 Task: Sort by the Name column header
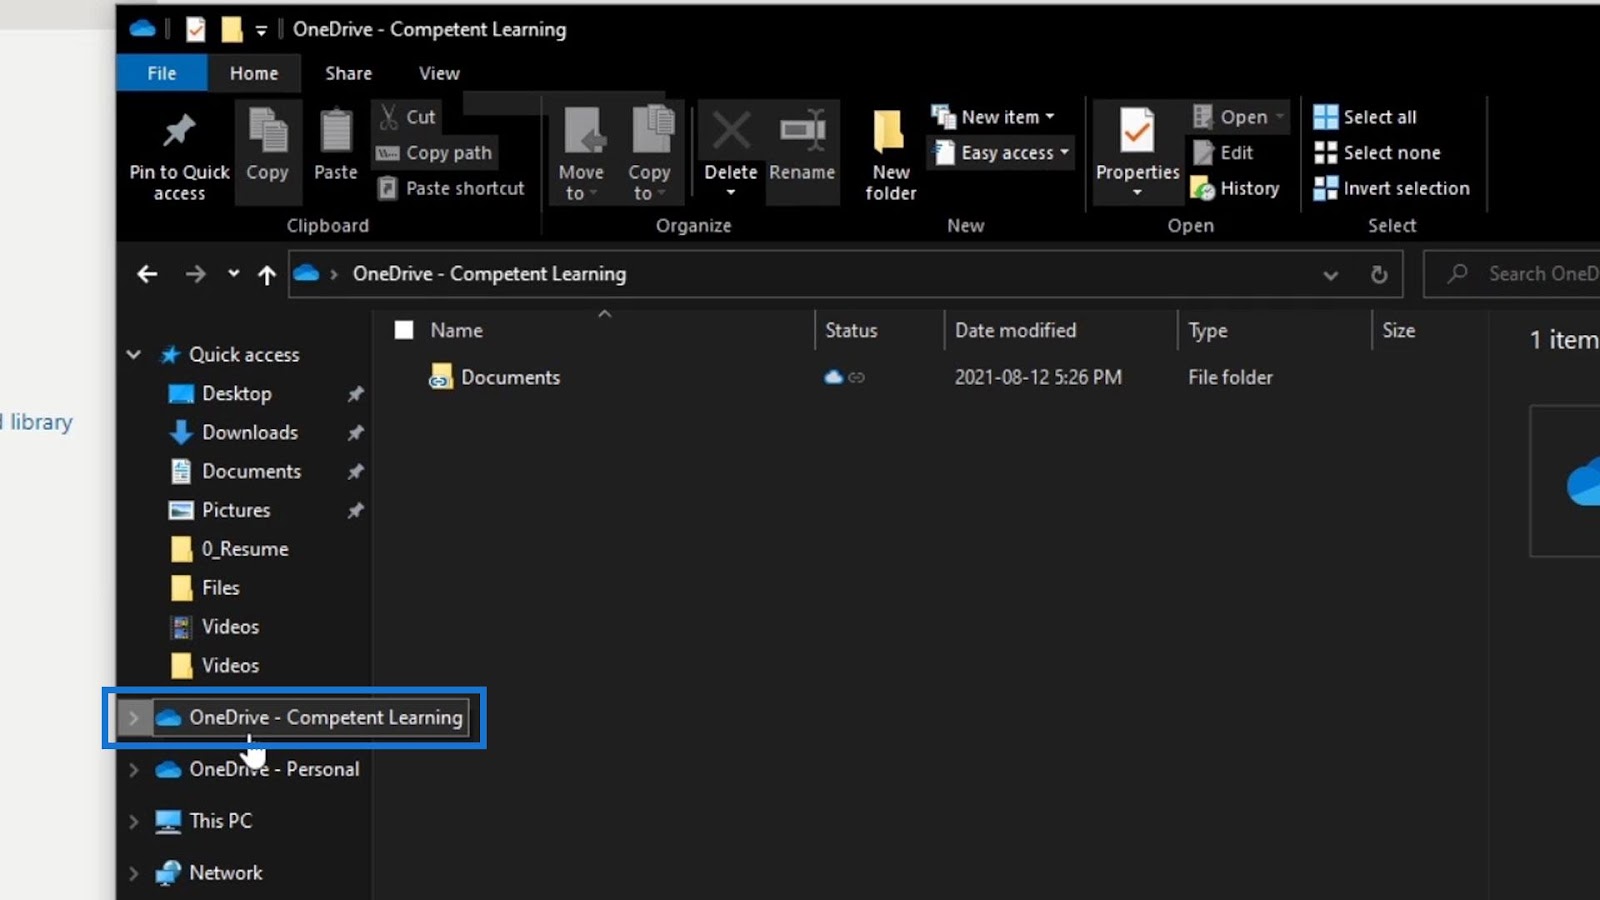[456, 330]
